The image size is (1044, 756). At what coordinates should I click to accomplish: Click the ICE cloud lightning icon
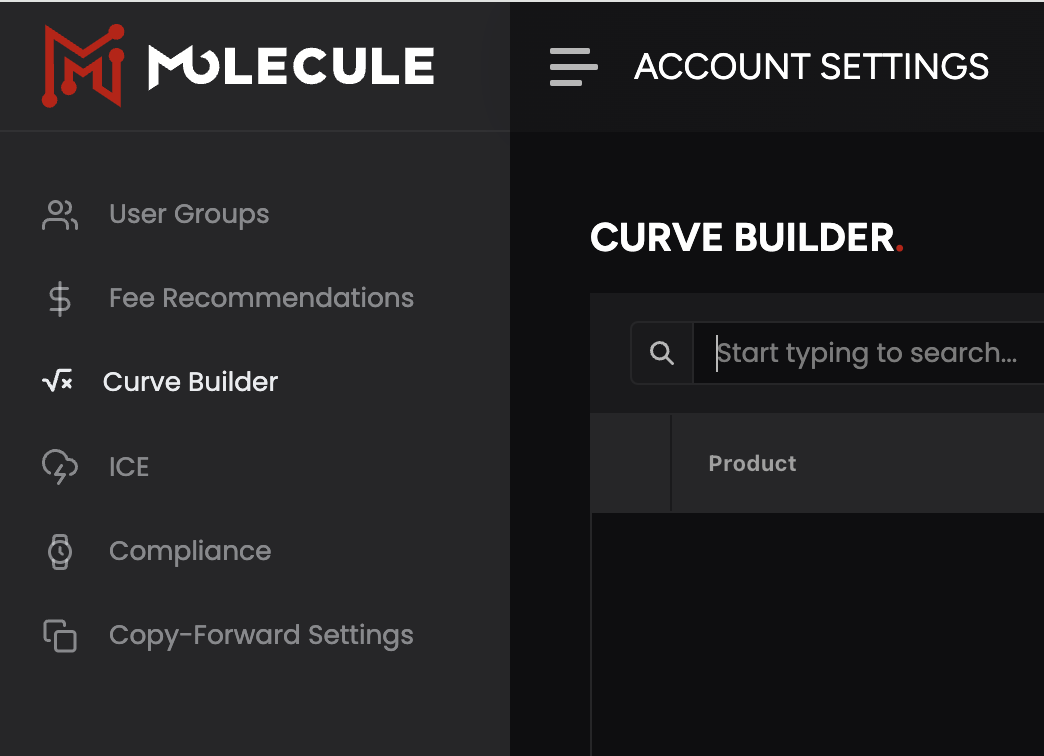60,467
